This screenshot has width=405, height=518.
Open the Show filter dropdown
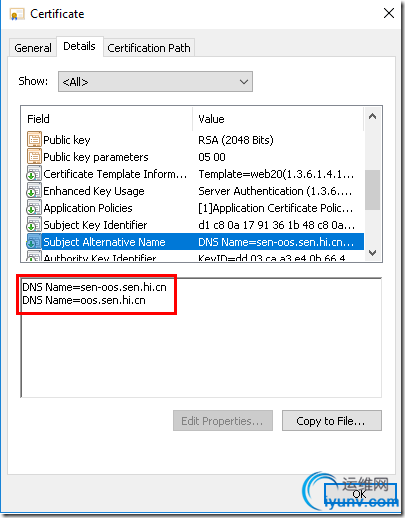[x=155, y=82]
